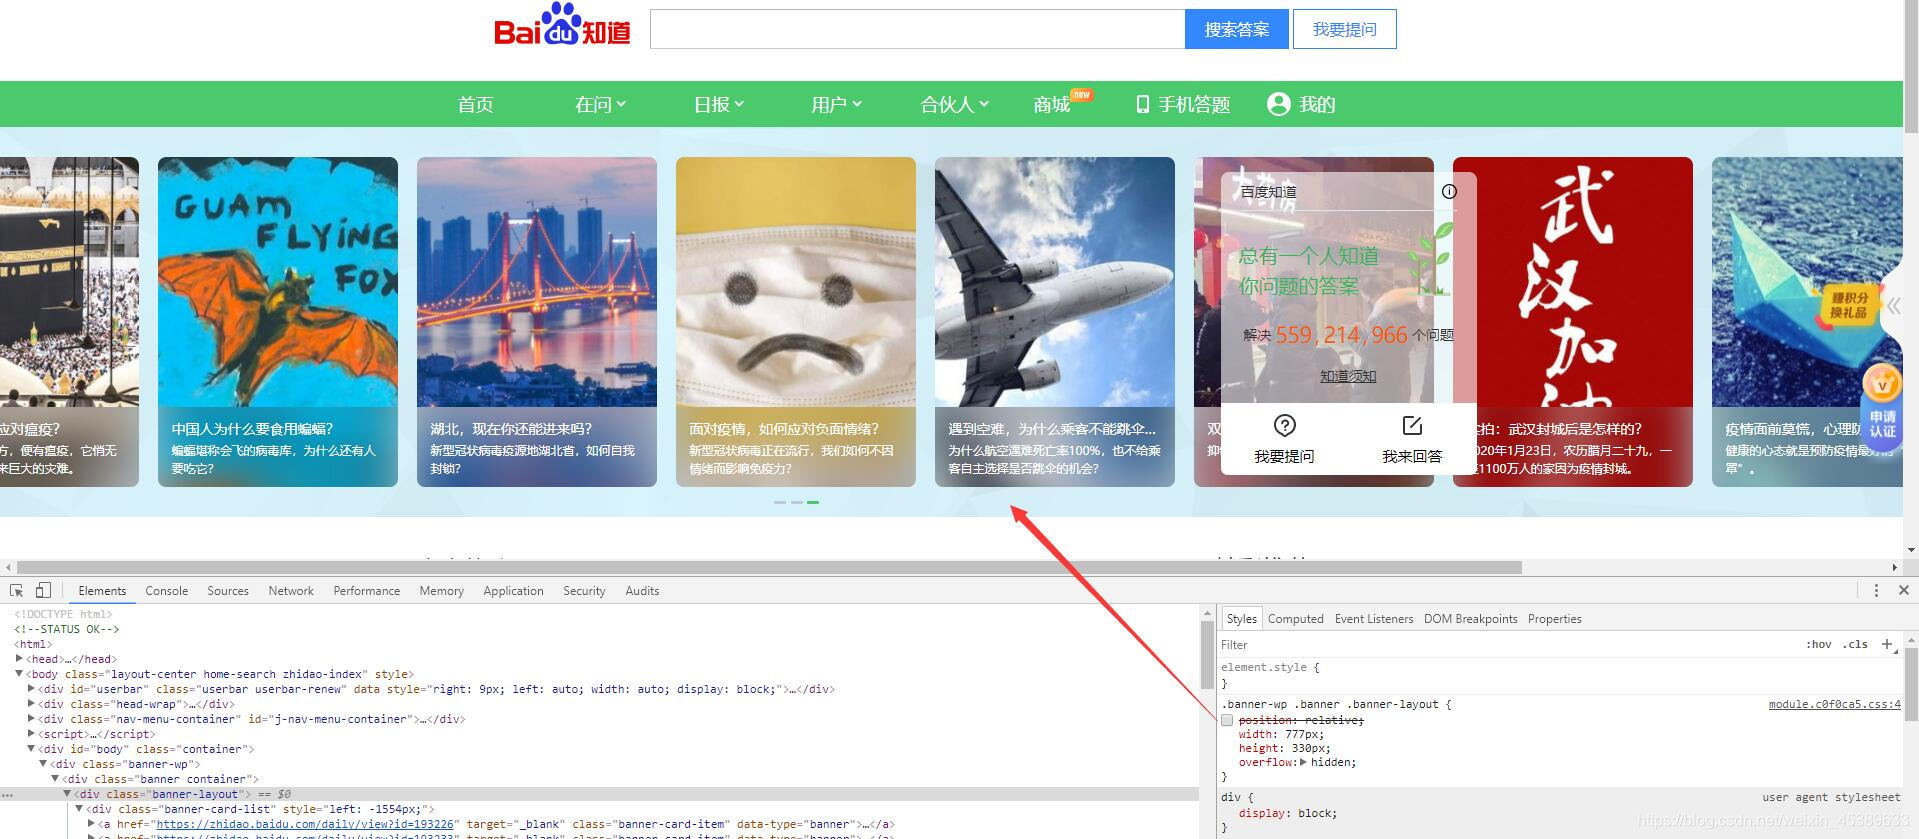Open the Event Listeners tab
The width and height of the screenshot is (1919, 839).
point(1374,619)
